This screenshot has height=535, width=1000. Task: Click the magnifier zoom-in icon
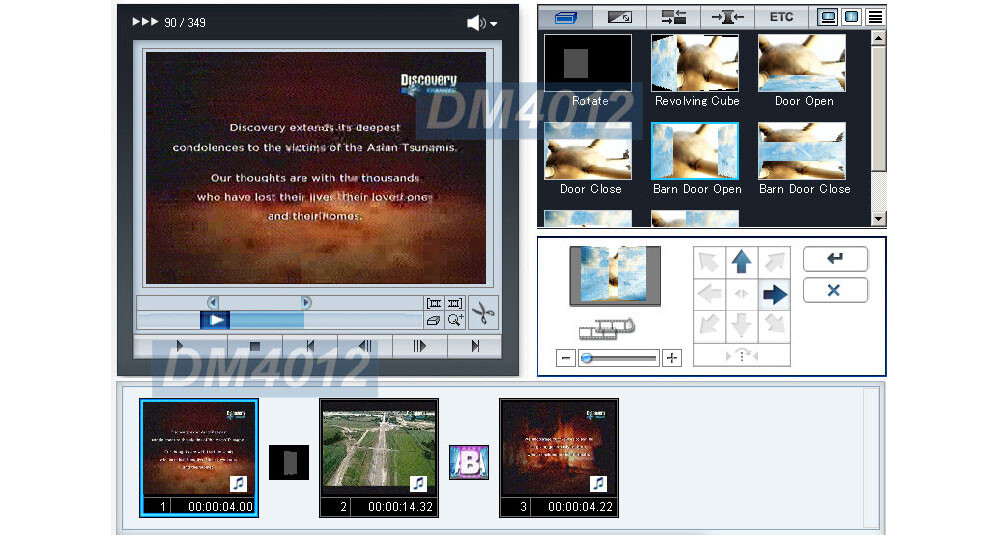(x=455, y=320)
